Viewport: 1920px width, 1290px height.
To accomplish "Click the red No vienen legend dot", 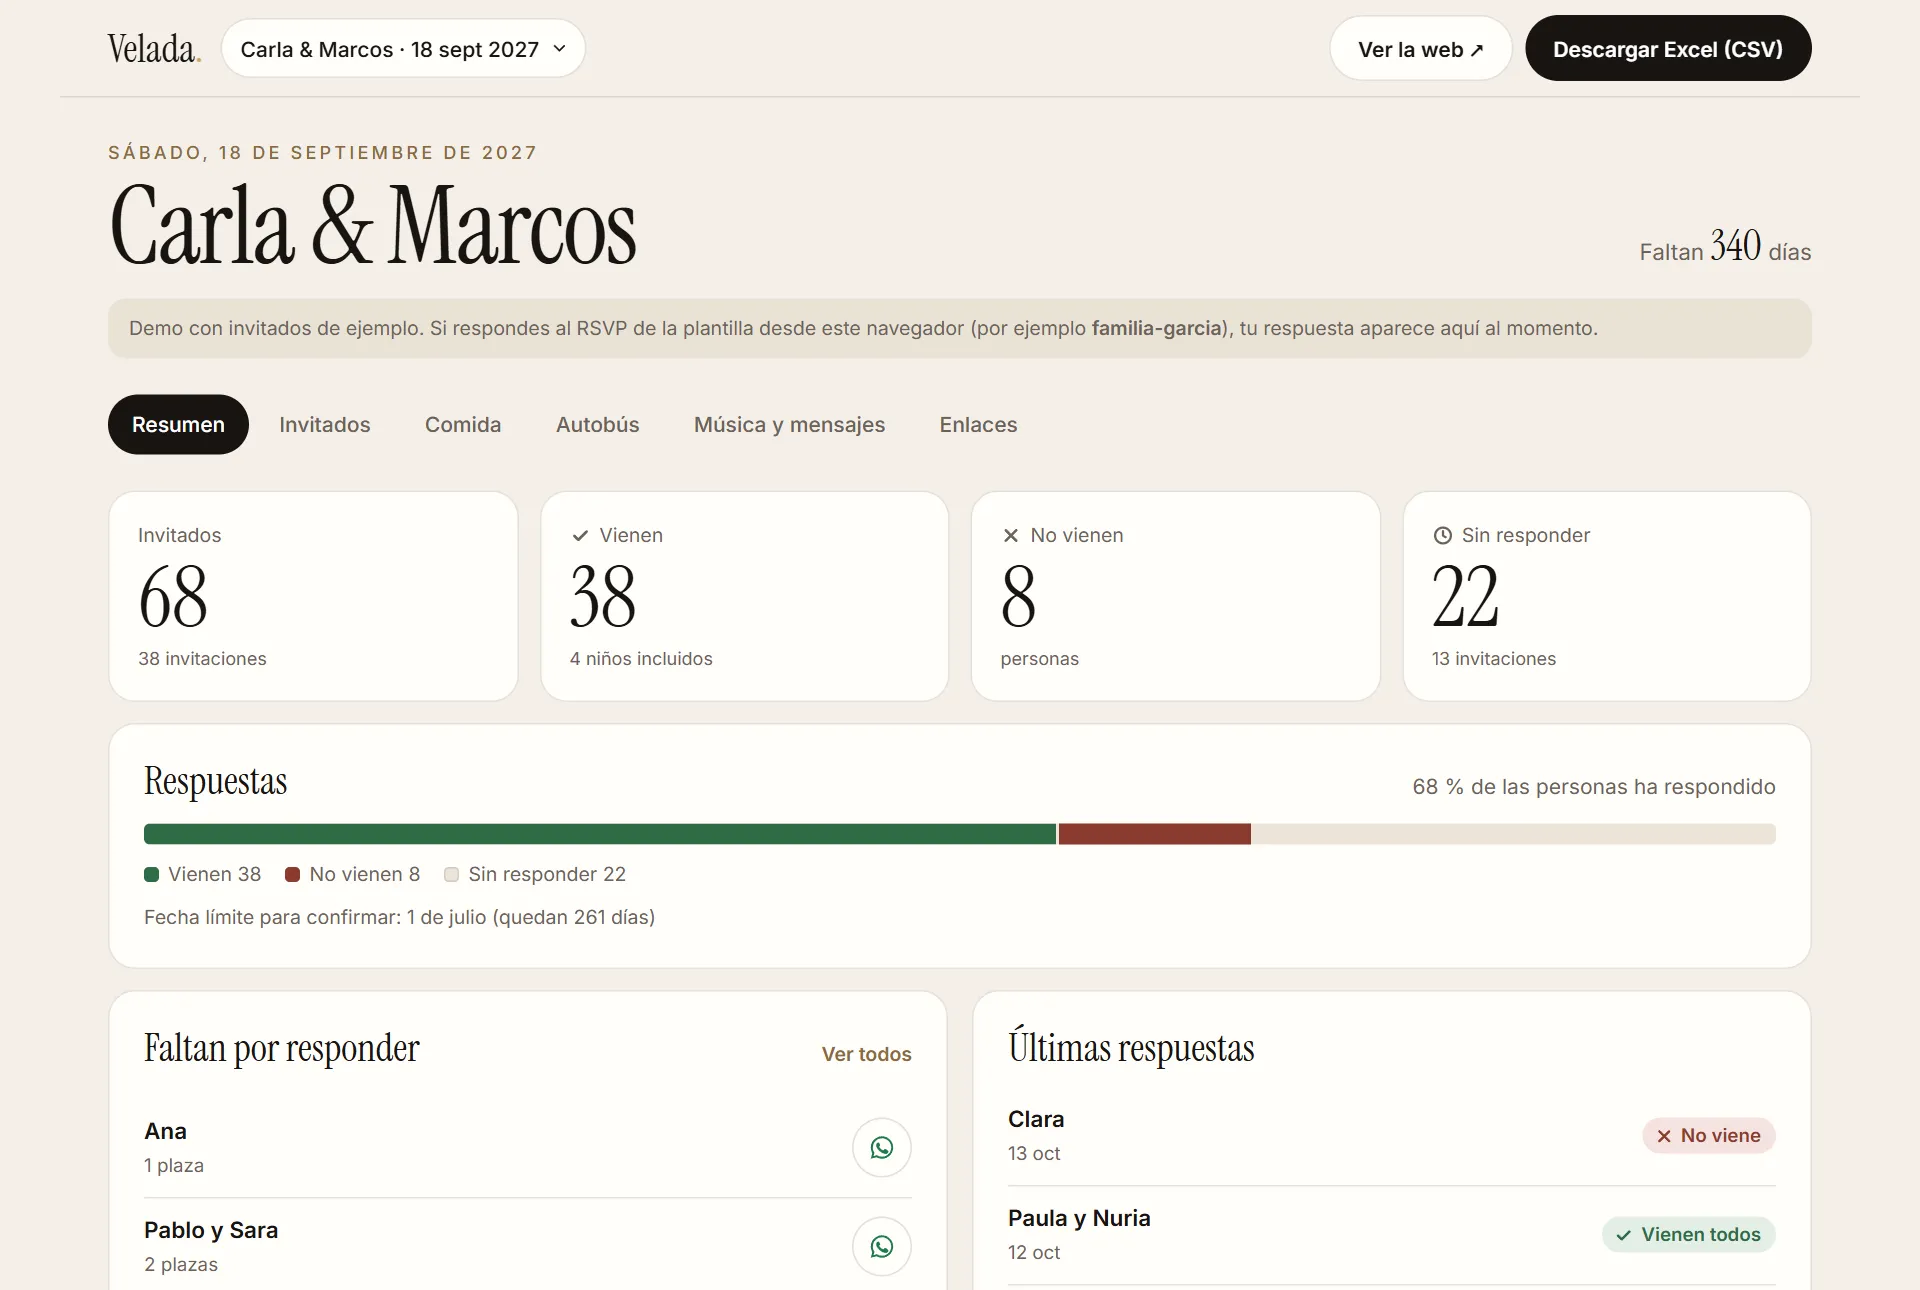I will 293,875.
